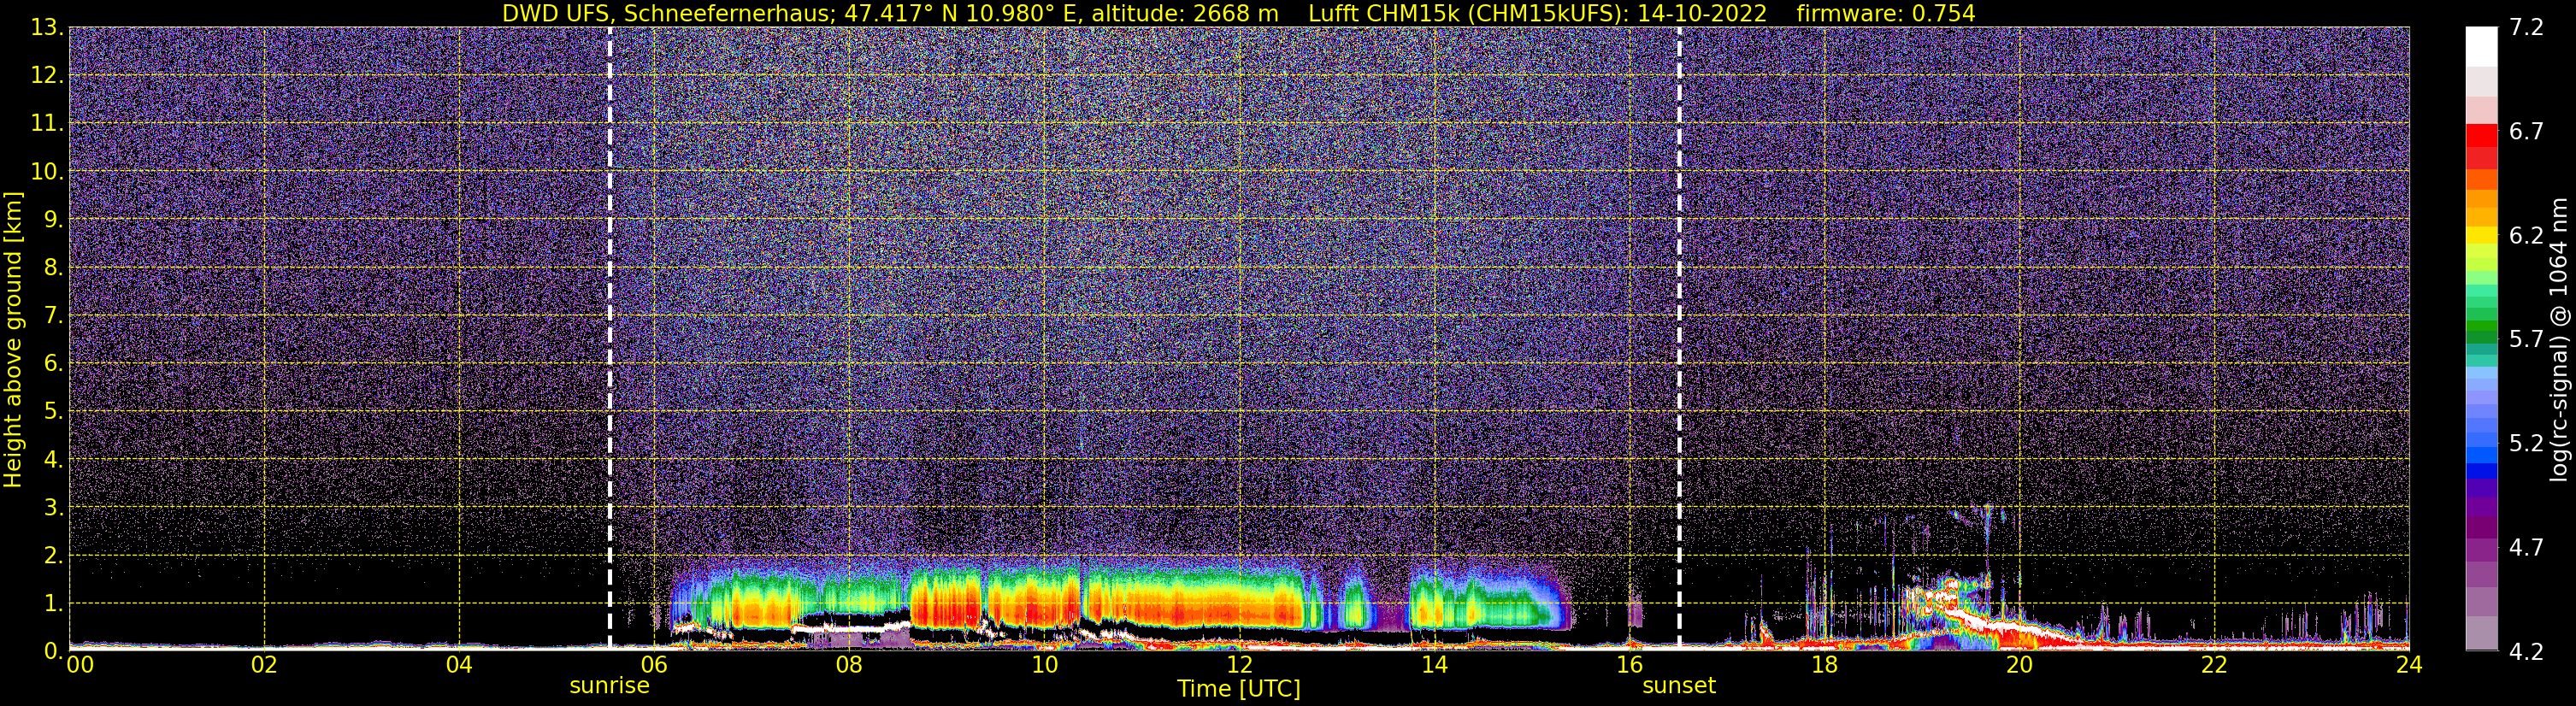Click the '10.' height axis tick label
The image size is (2576, 706).
(x=47, y=172)
